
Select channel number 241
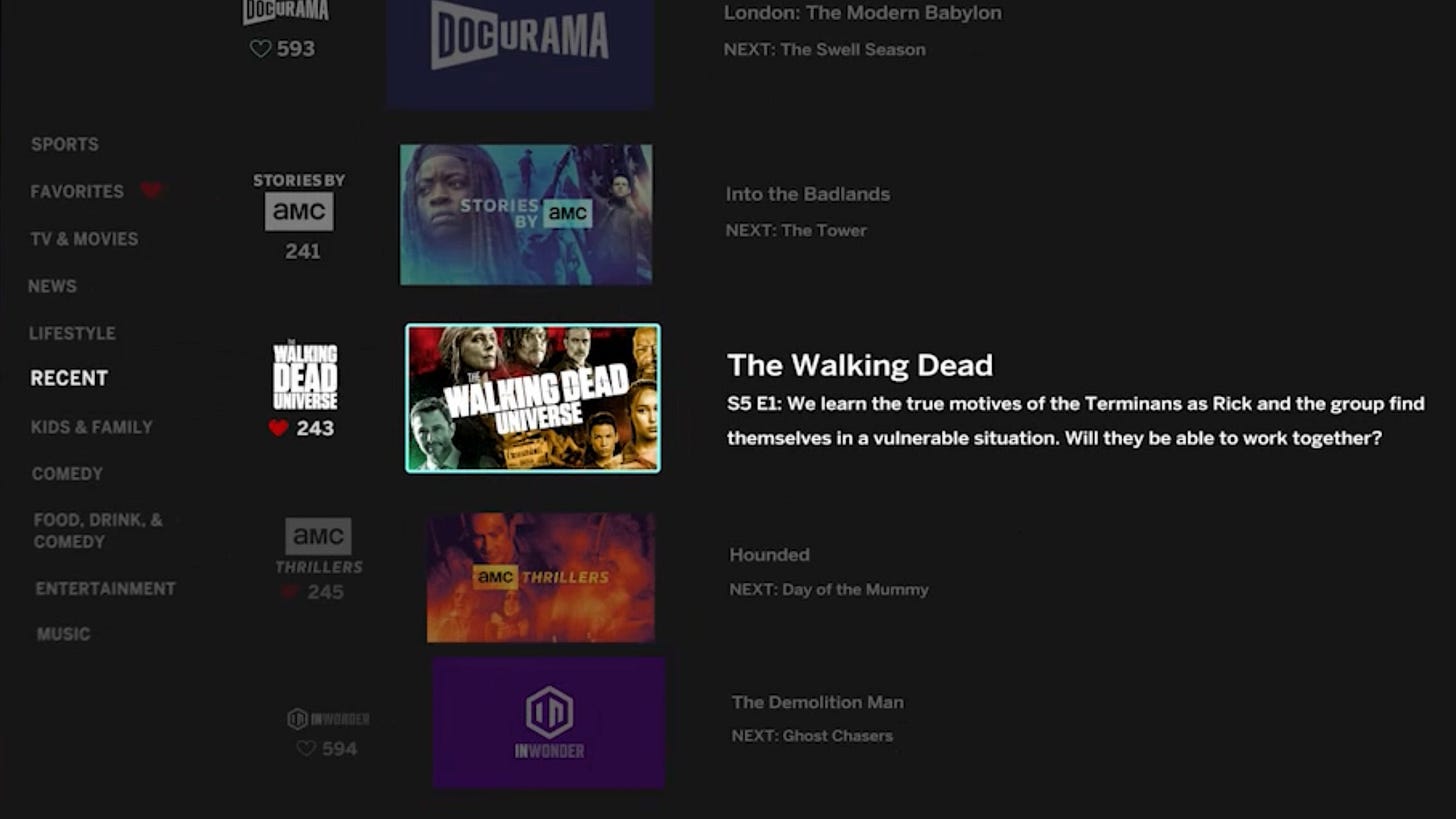coord(302,251)
